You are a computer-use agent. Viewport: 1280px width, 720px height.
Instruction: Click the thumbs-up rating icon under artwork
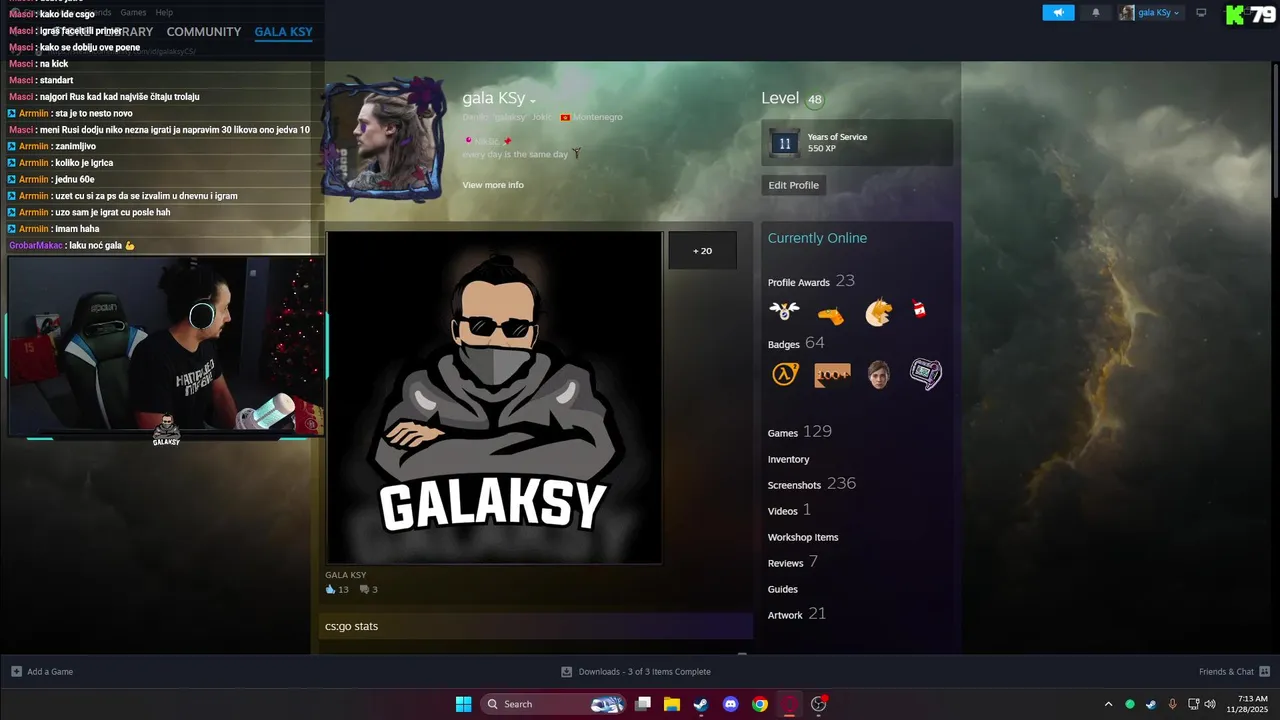coord(331,590)
